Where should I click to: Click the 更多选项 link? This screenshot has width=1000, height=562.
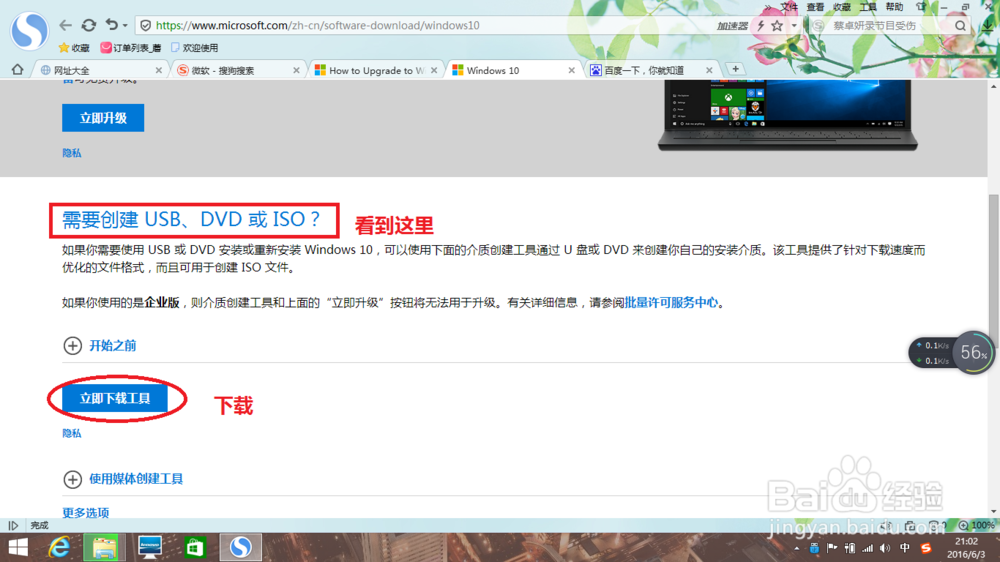85,512
